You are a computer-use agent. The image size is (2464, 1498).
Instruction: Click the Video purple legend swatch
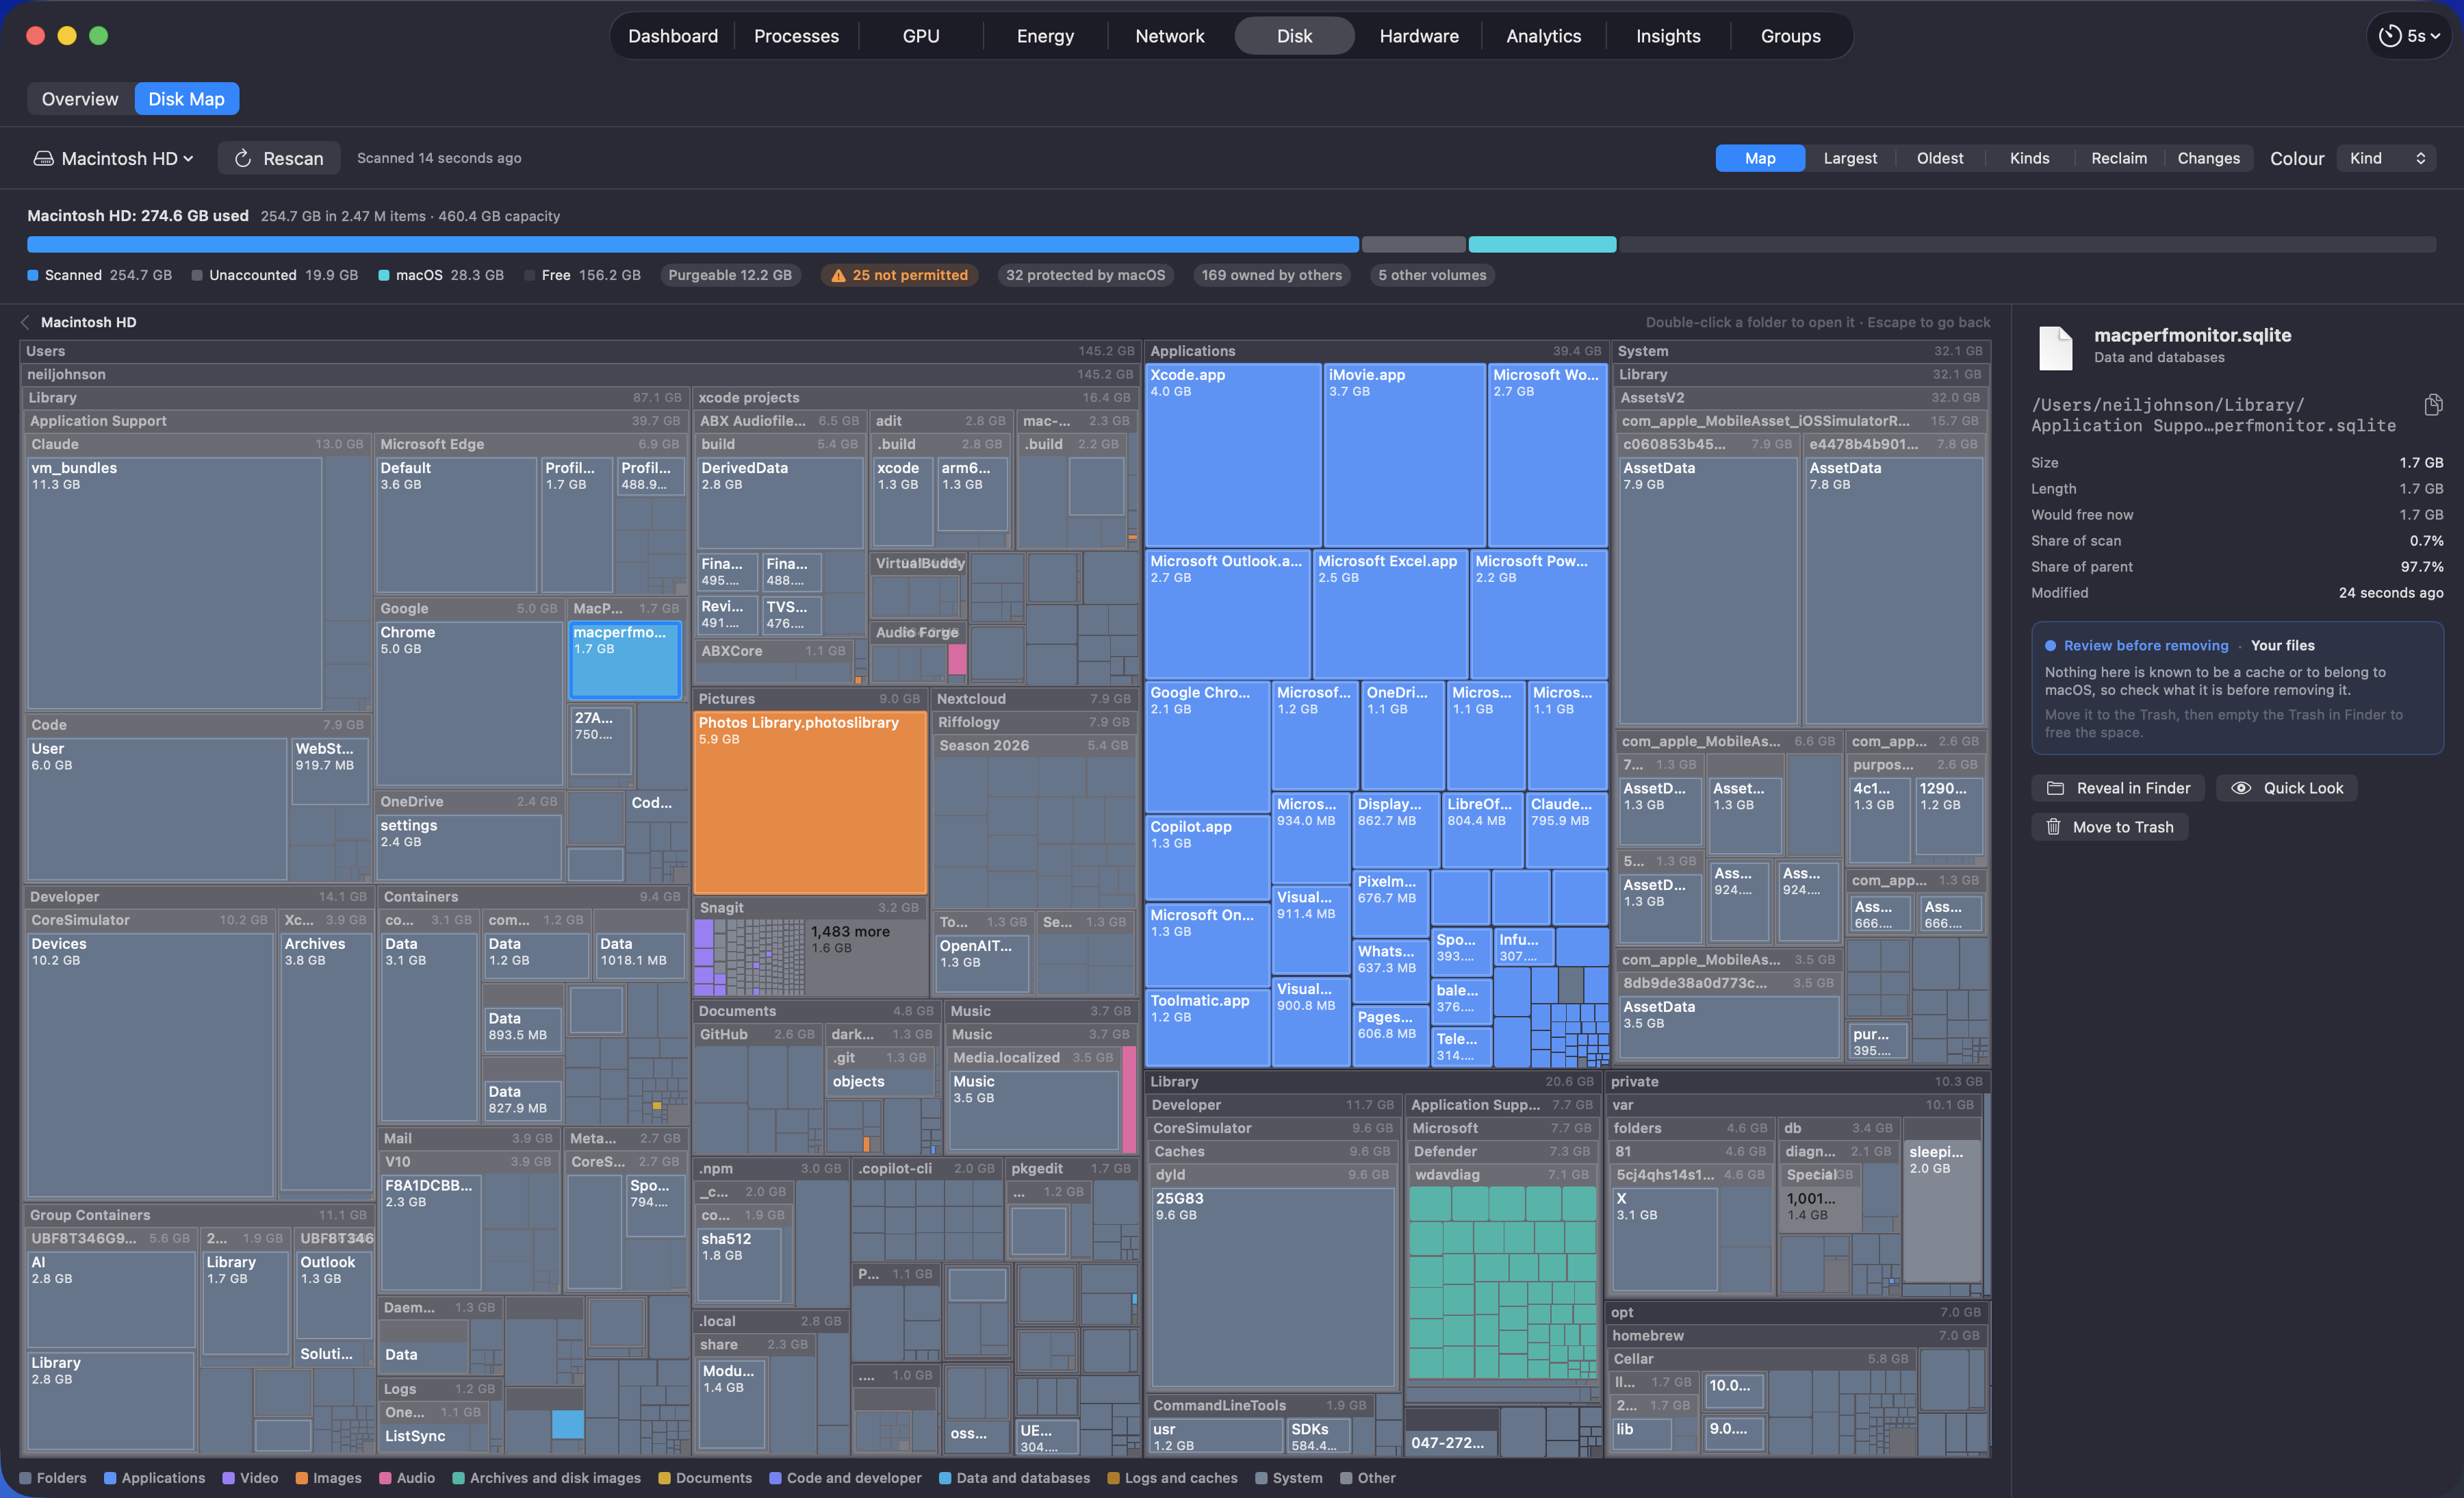pos(228,1478)
